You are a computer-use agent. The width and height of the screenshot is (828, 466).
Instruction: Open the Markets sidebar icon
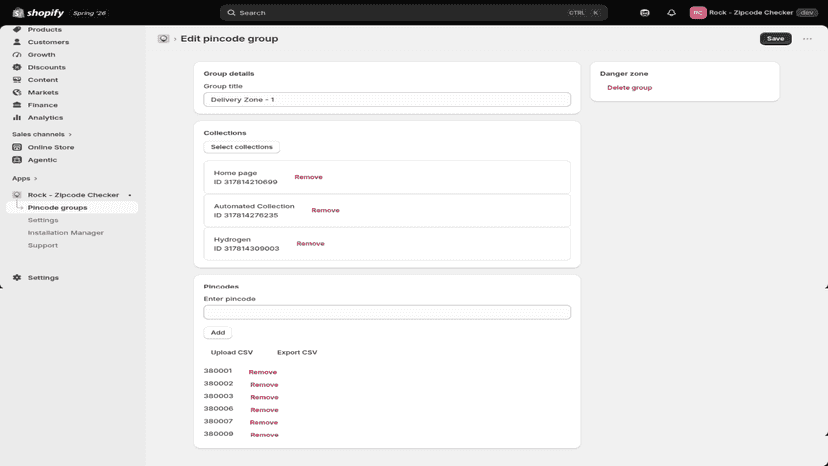[17, 92]
